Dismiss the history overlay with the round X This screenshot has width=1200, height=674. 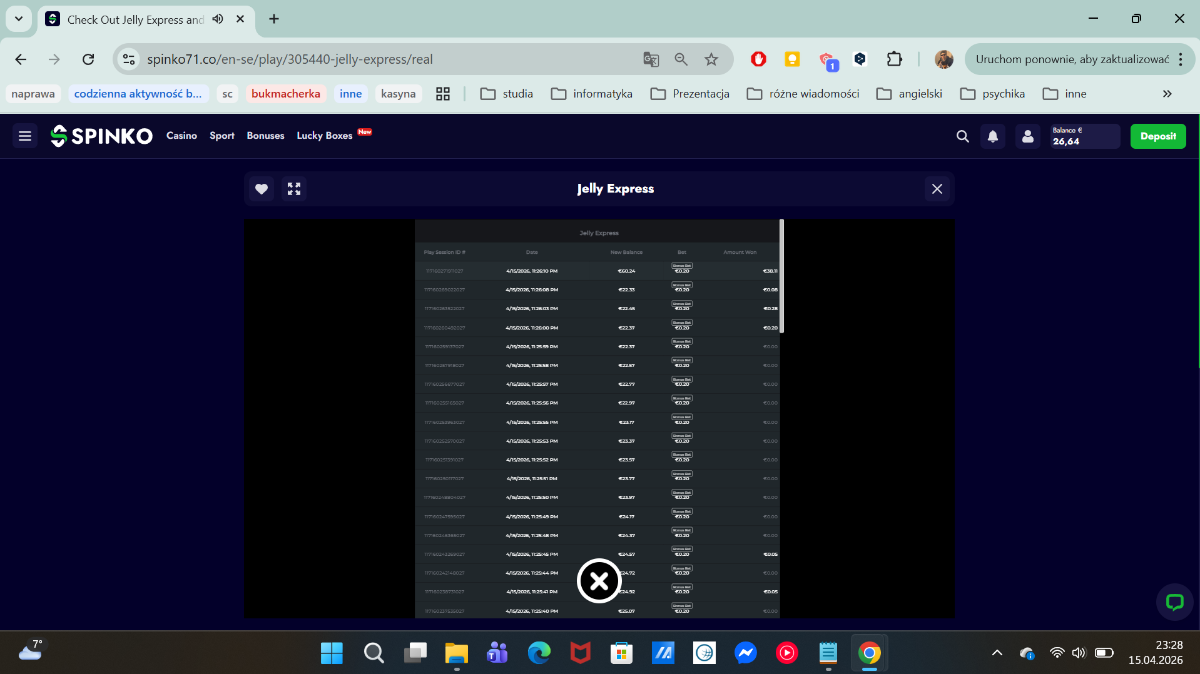point(598,581)
